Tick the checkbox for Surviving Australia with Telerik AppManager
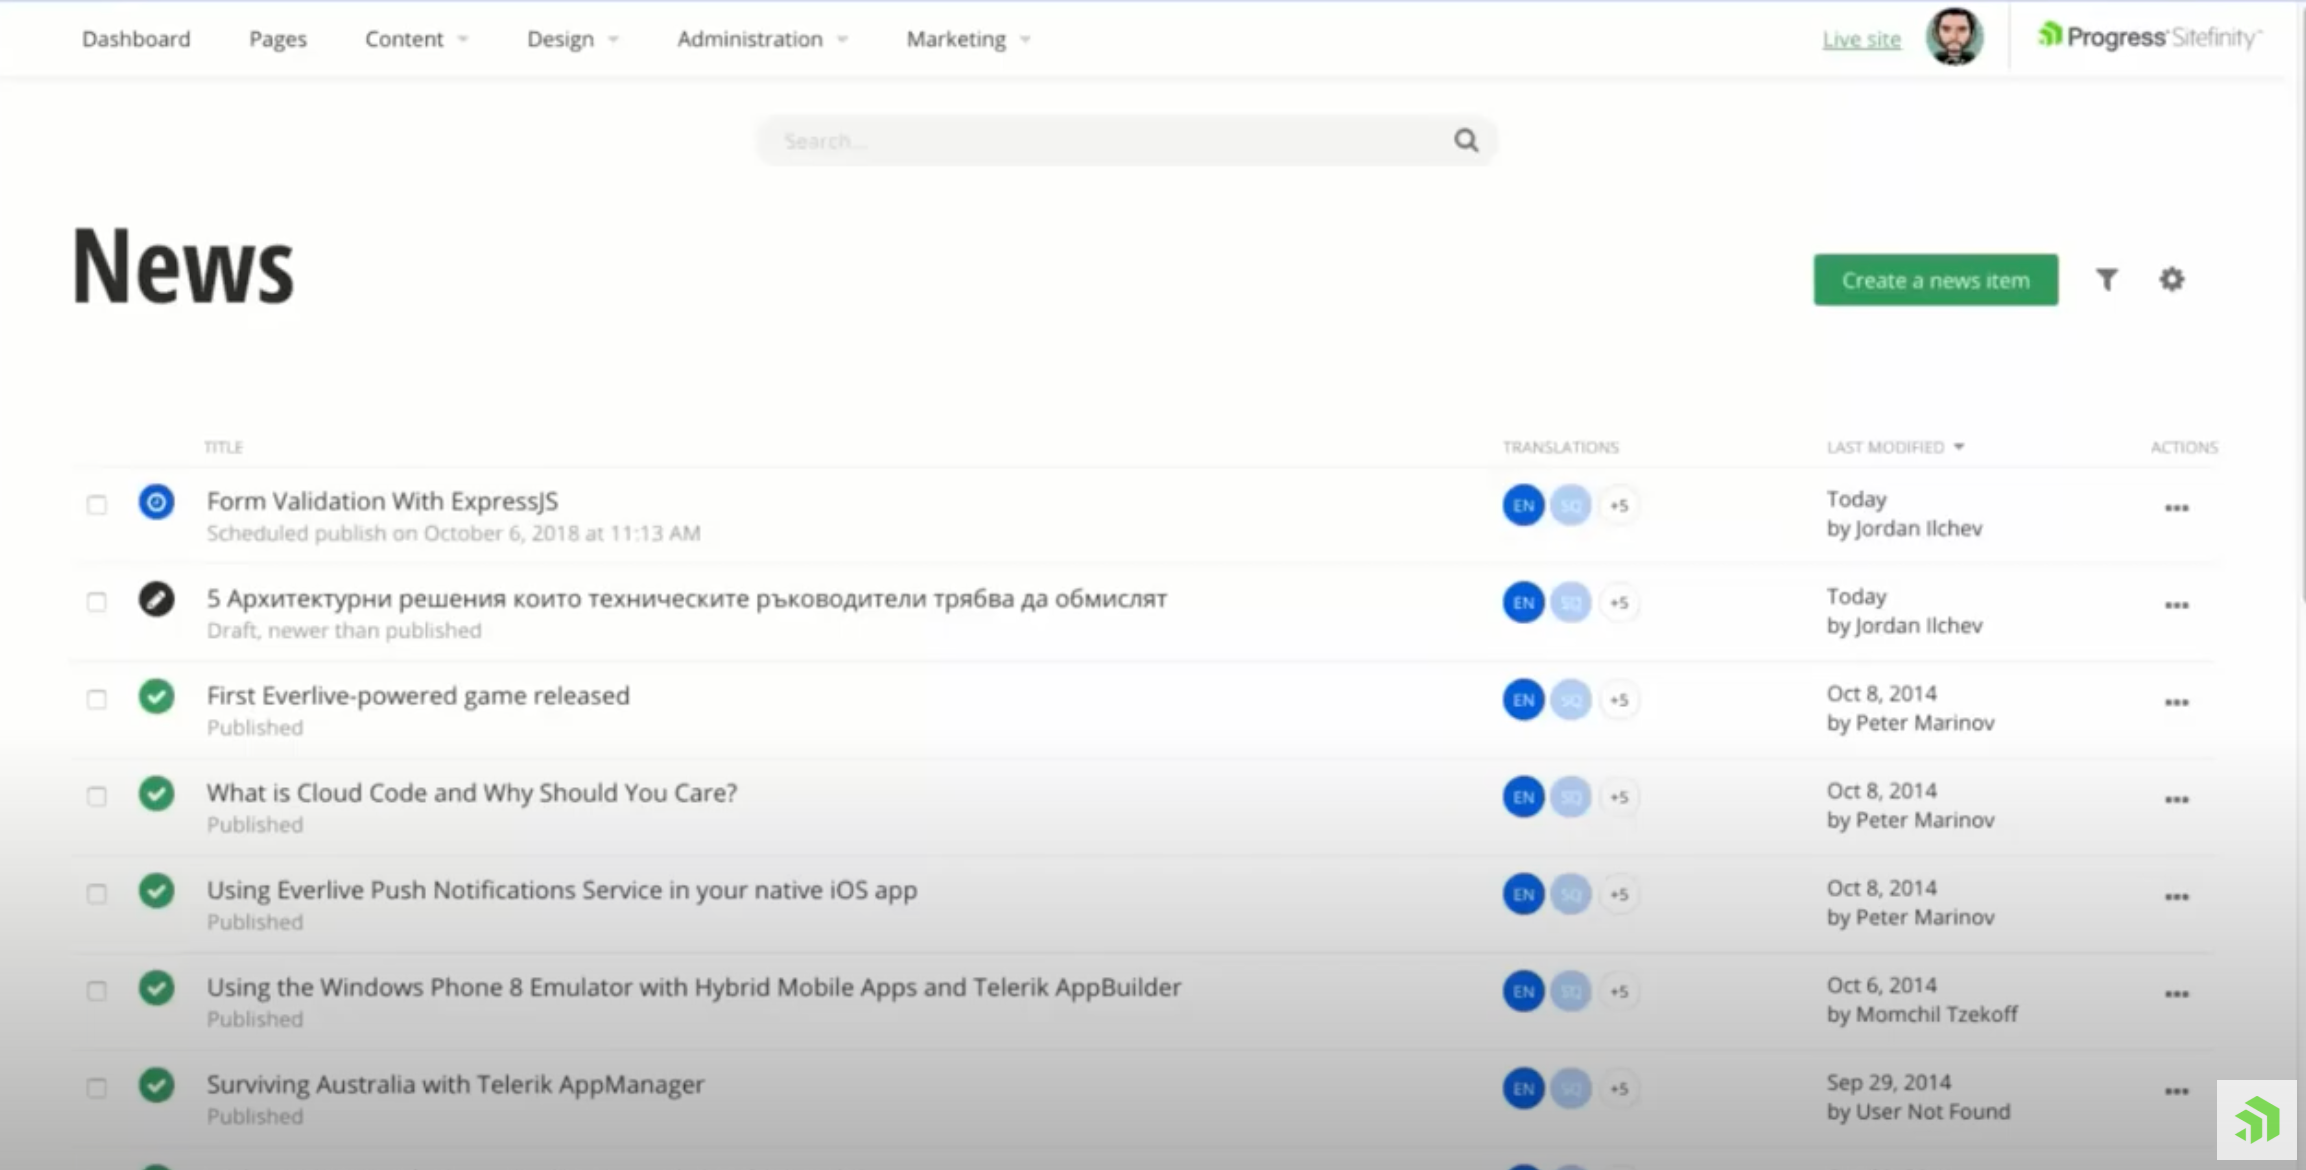The image size is (2306, 1170). tap(97, 1089)
